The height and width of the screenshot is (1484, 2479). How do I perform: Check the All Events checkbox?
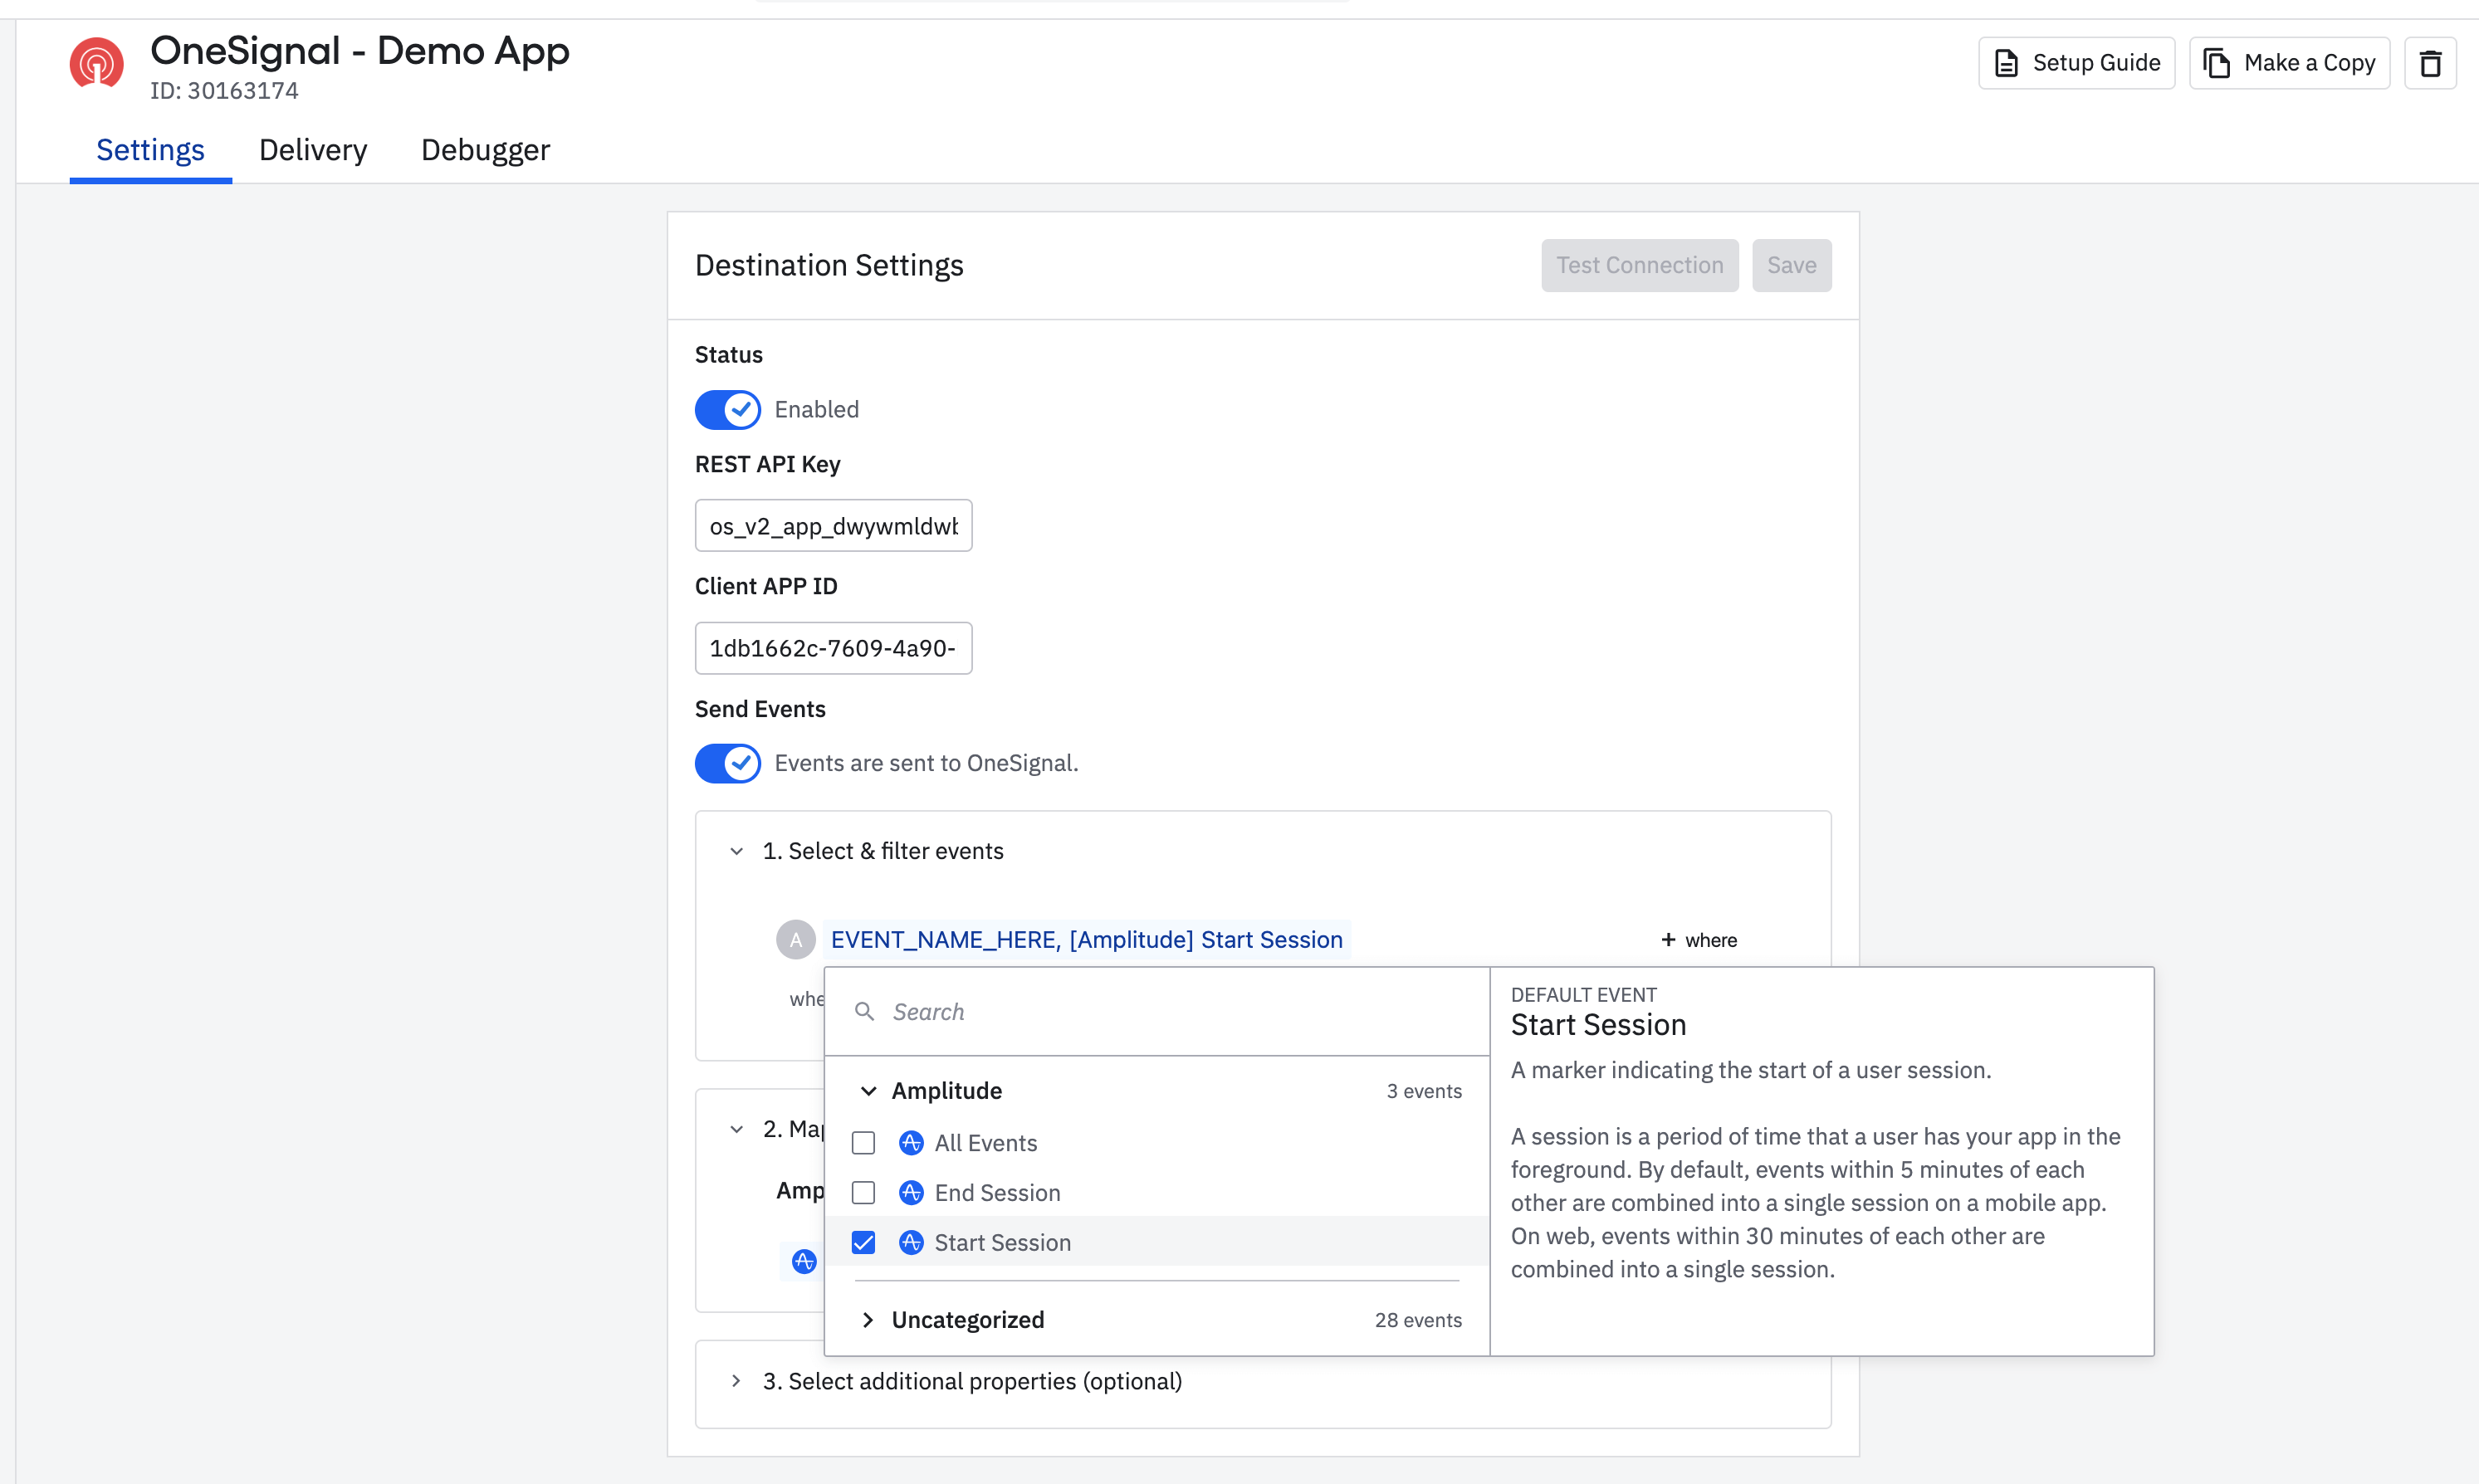click(x=863, y=1143)
